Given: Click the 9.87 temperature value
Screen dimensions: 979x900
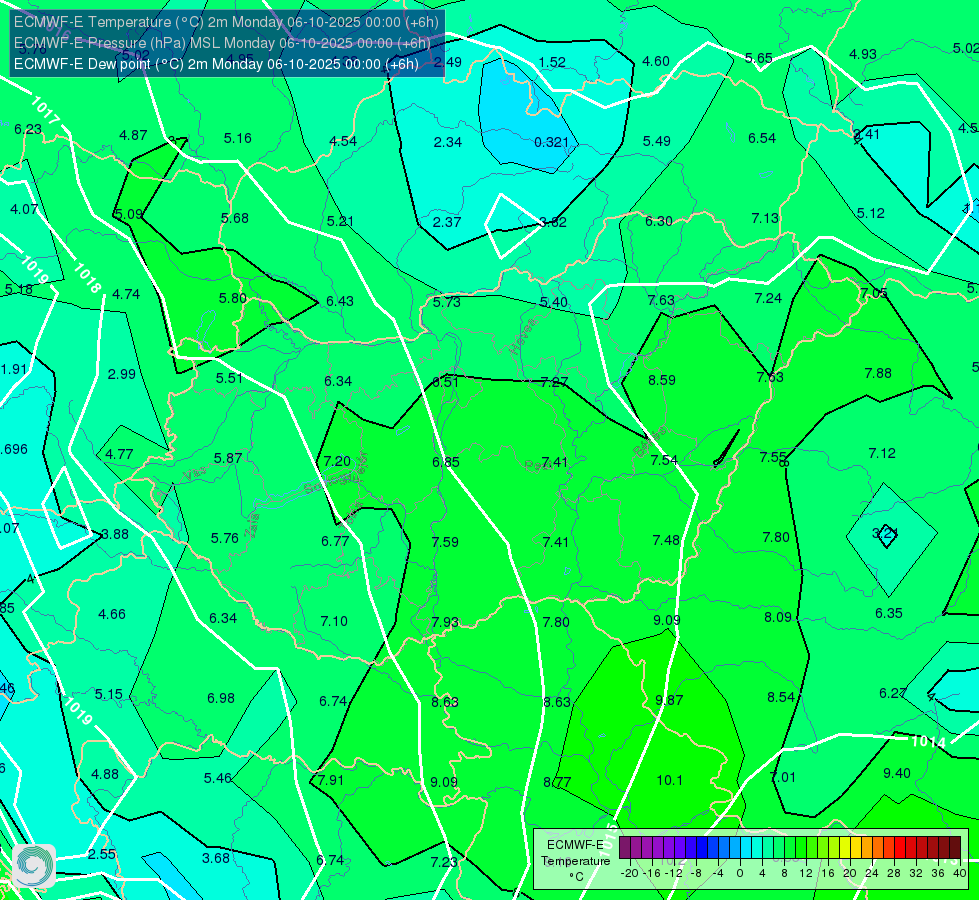Looking at the screenshot, I should click(x=669, y=700).
